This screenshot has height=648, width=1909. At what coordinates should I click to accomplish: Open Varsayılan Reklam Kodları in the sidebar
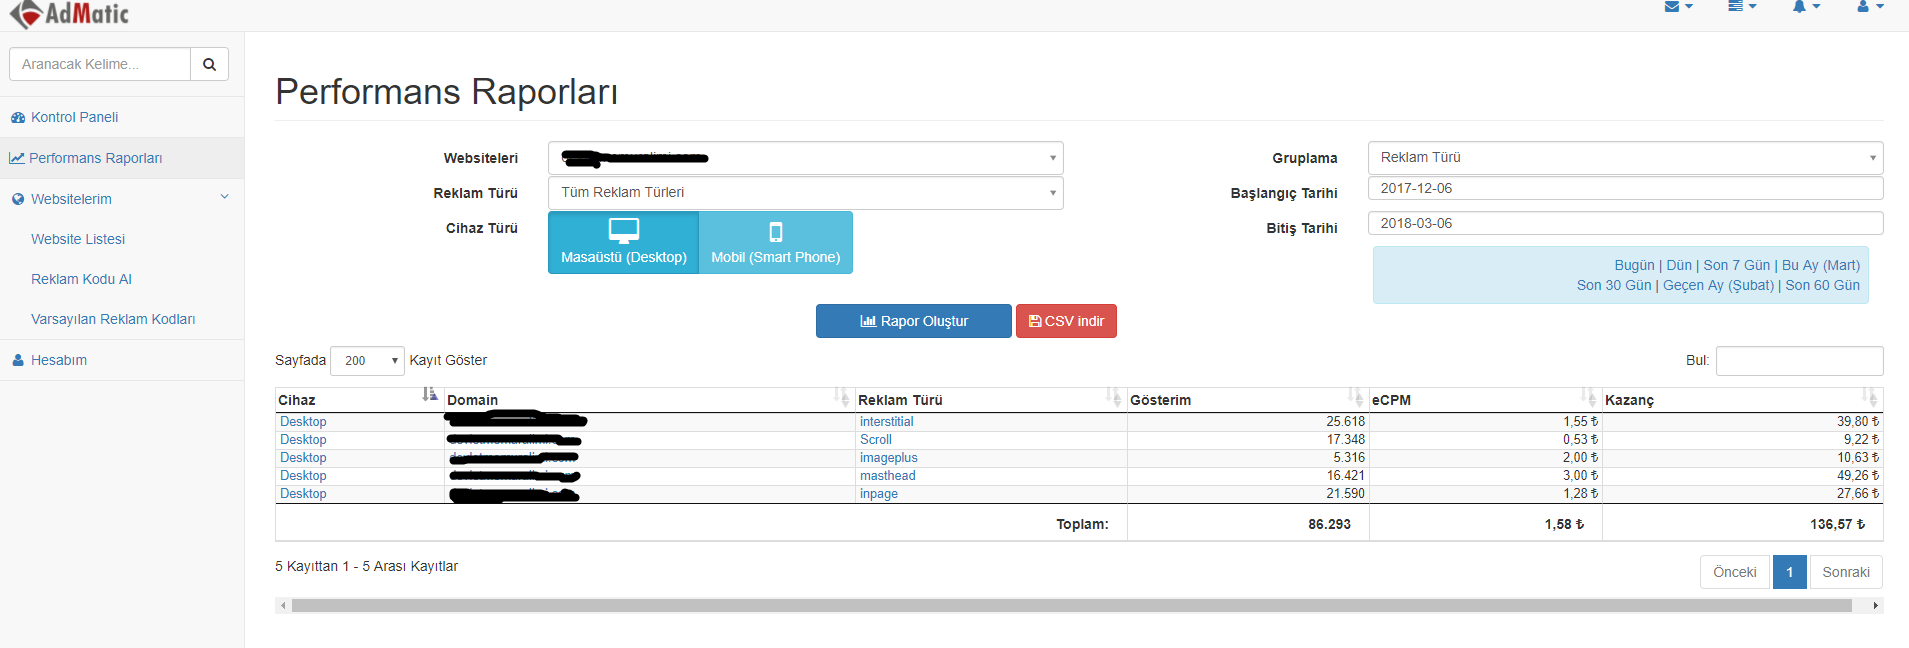[x=113, y=319]
